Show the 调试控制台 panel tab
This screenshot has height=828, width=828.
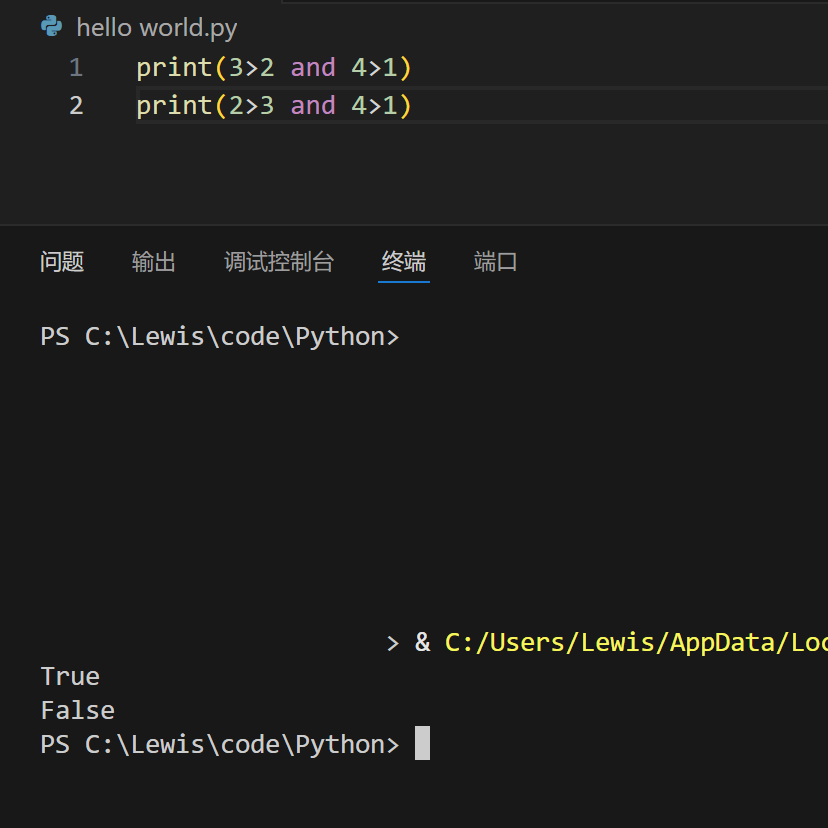click(278, 262)
